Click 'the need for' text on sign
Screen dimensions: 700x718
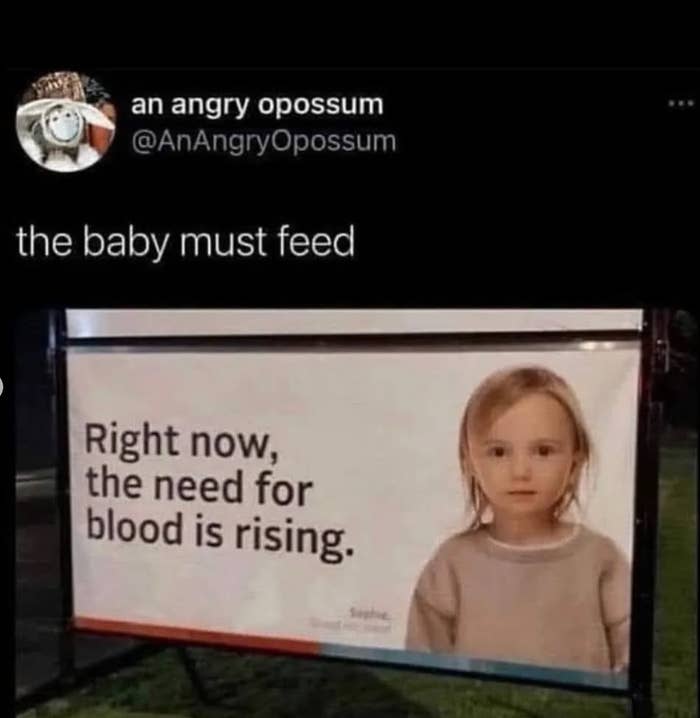(x=200, y=487)
